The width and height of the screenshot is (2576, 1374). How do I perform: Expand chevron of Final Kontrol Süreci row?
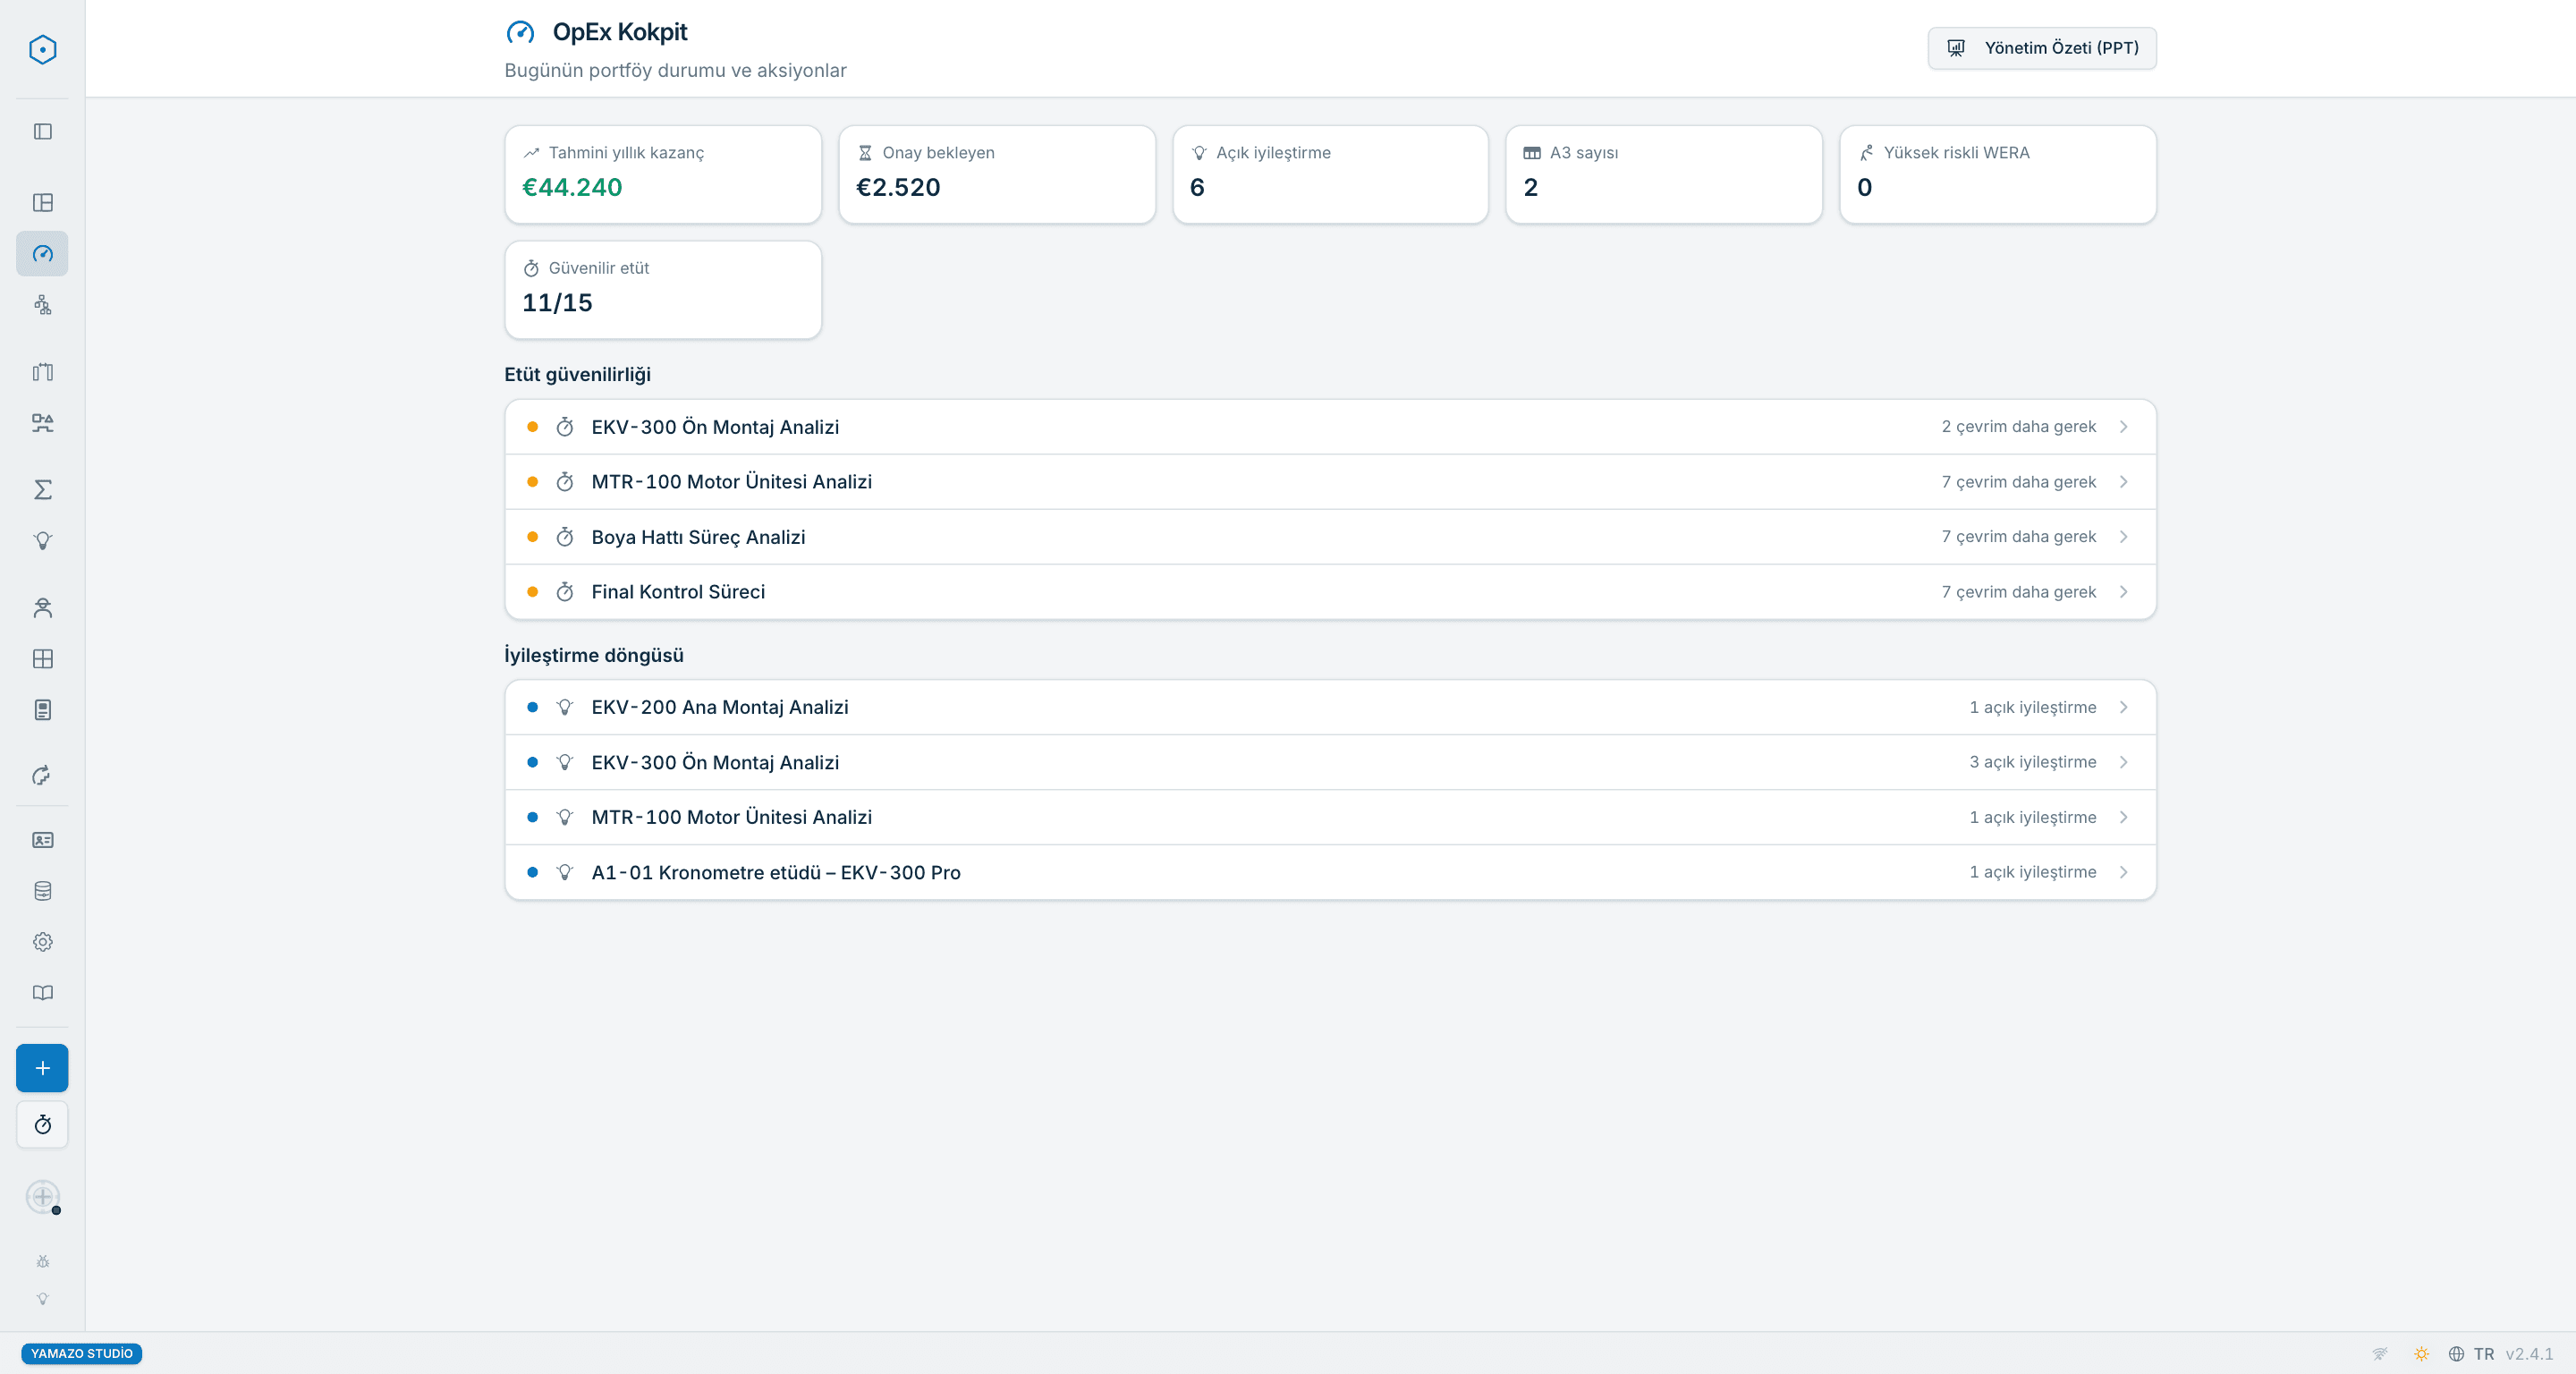point(2124,592)
